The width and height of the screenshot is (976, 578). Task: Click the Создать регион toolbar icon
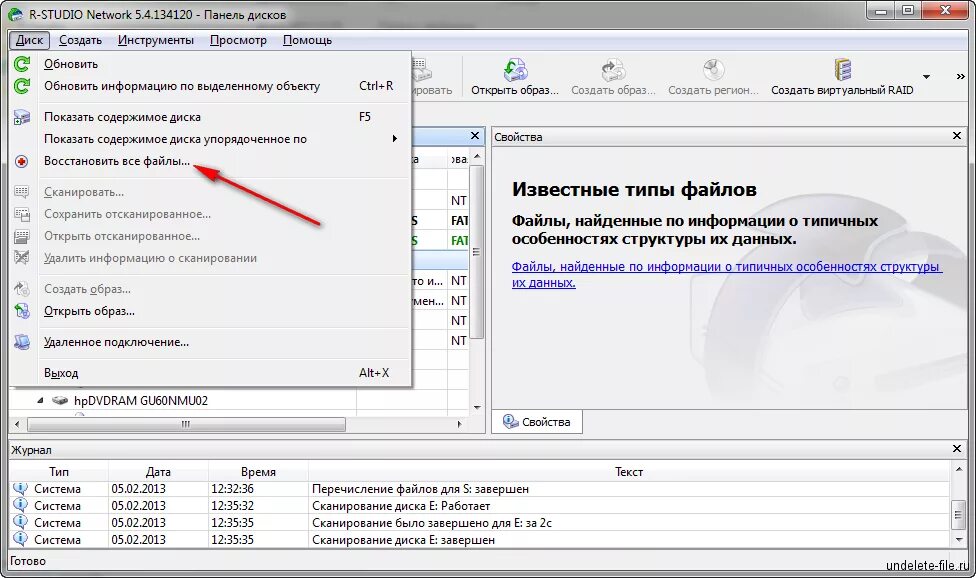pos(713,70)
